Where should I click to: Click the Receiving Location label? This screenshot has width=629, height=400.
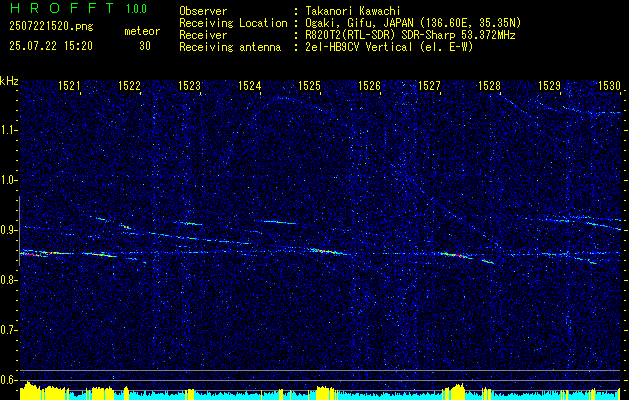coord(233,23)
